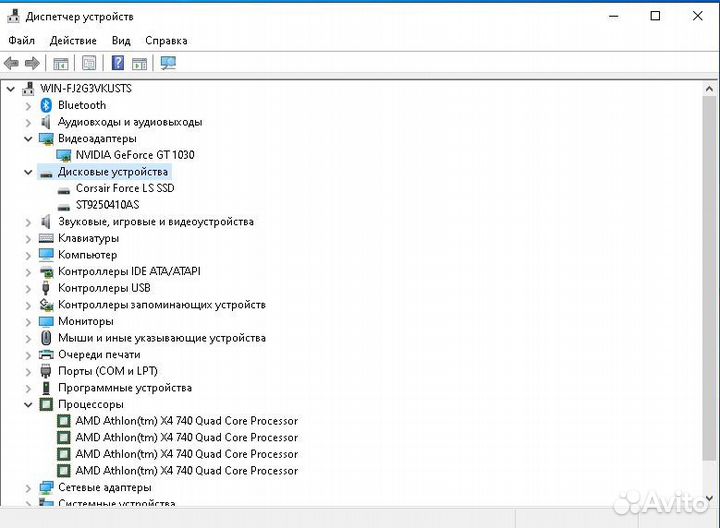Click the vertical scrollbar thumb
Screen dimensions: 720x528
click(x=710, y=278)
